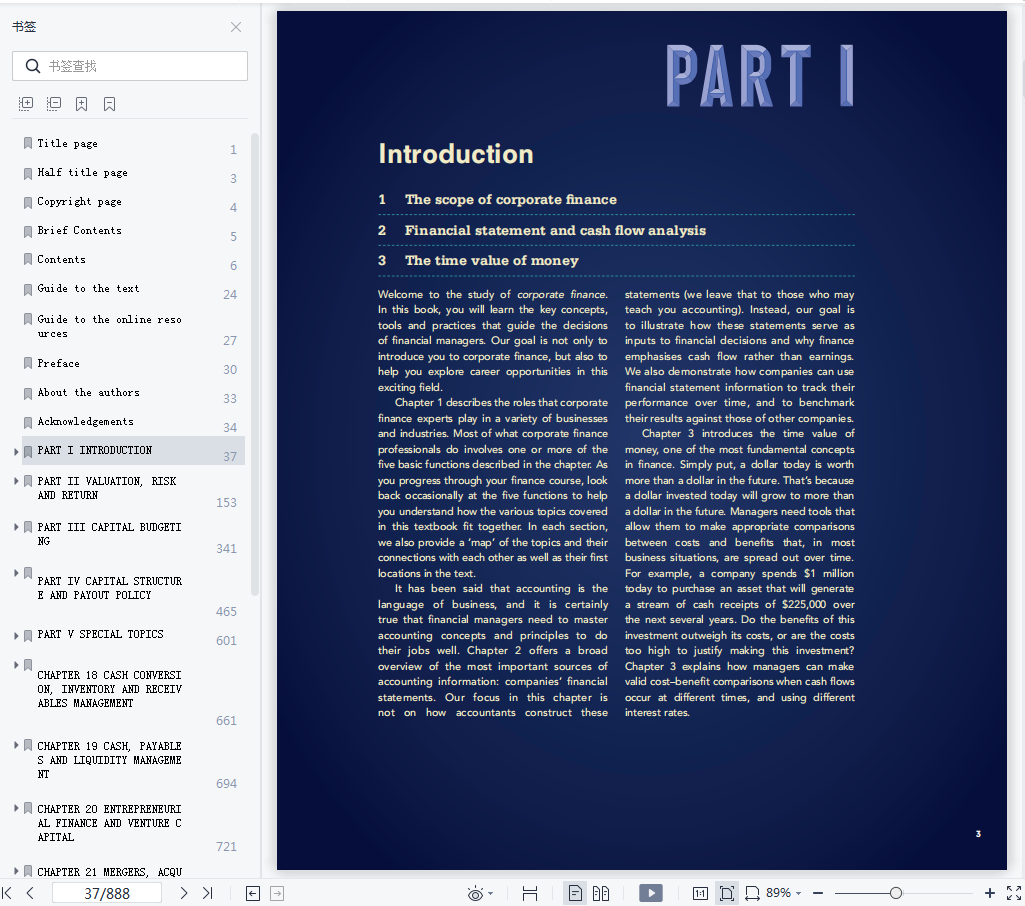Zoom out with minus button
1025x906 pixels.
pyautogui.click(x=818, y=893)
